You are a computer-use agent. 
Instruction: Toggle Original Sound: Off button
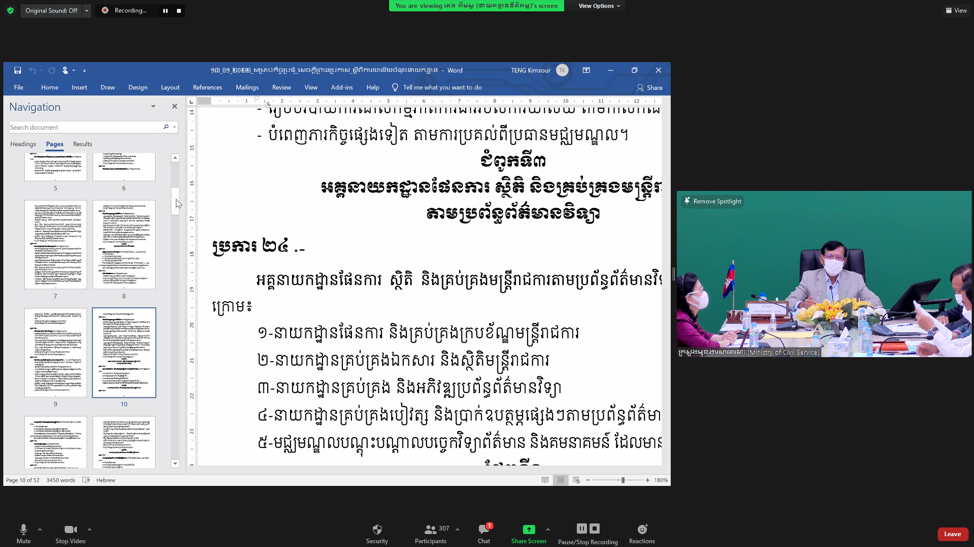coord(51,11)
